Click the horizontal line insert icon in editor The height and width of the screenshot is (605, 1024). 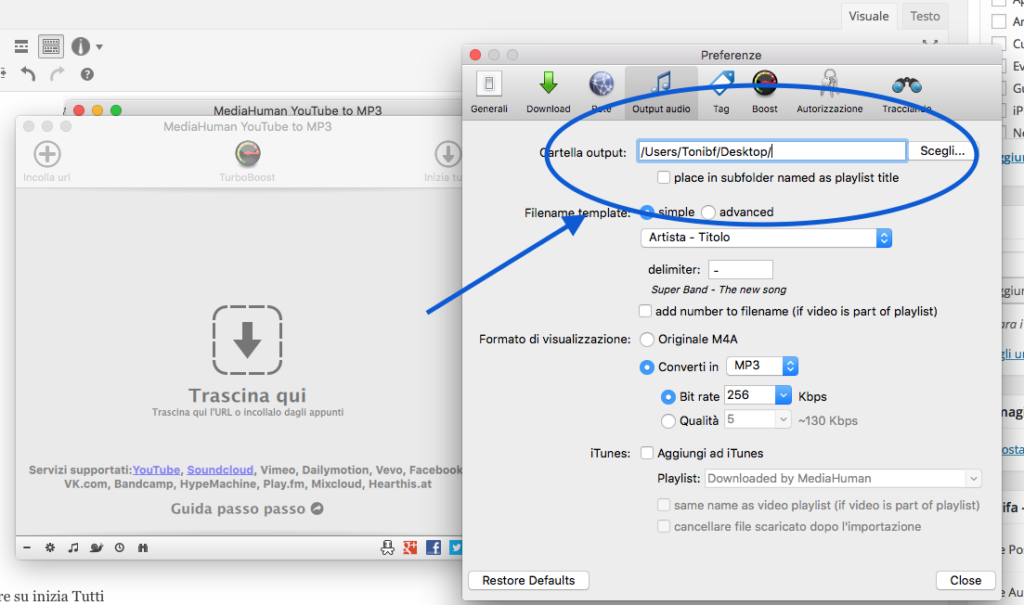tap(21, 46)
